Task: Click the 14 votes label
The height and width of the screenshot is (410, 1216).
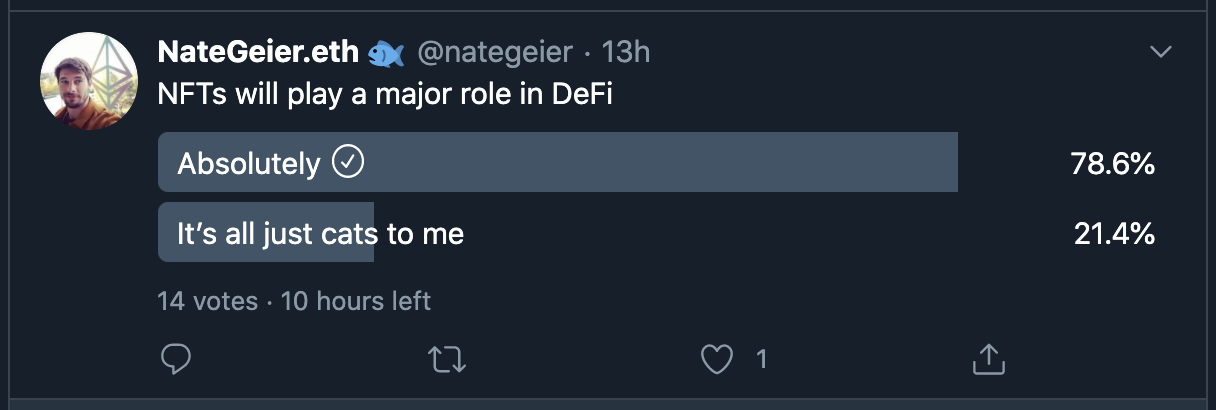Action: coord(207,300)
